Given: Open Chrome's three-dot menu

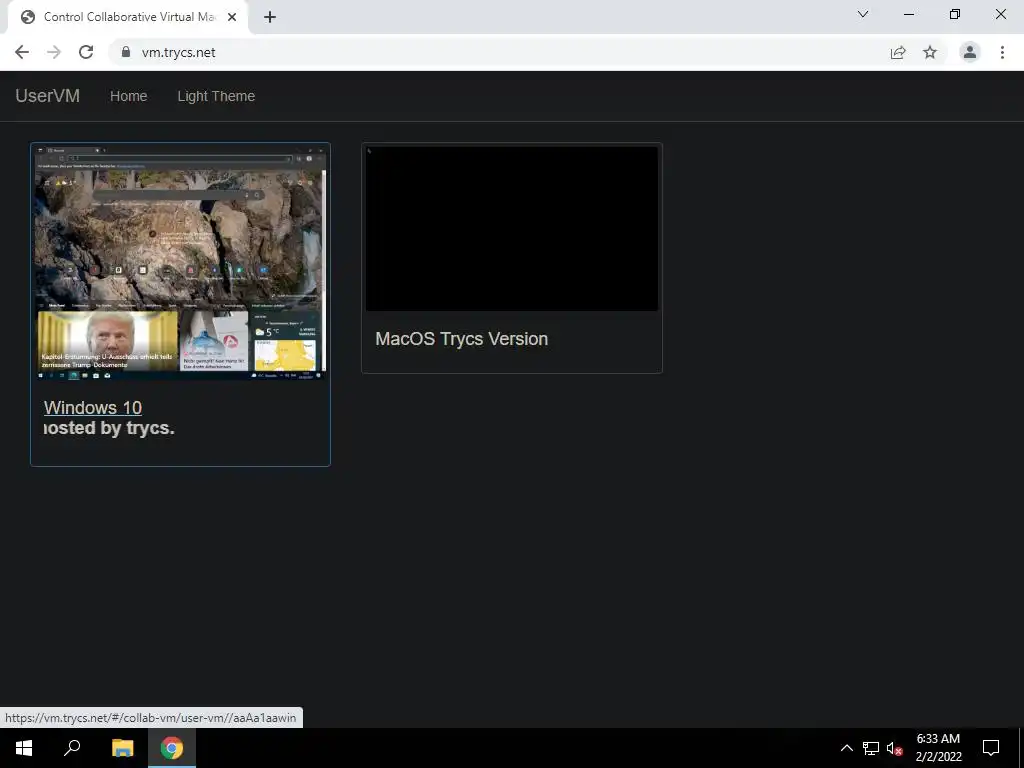Looking at the screenshot, I should 1002,52.
